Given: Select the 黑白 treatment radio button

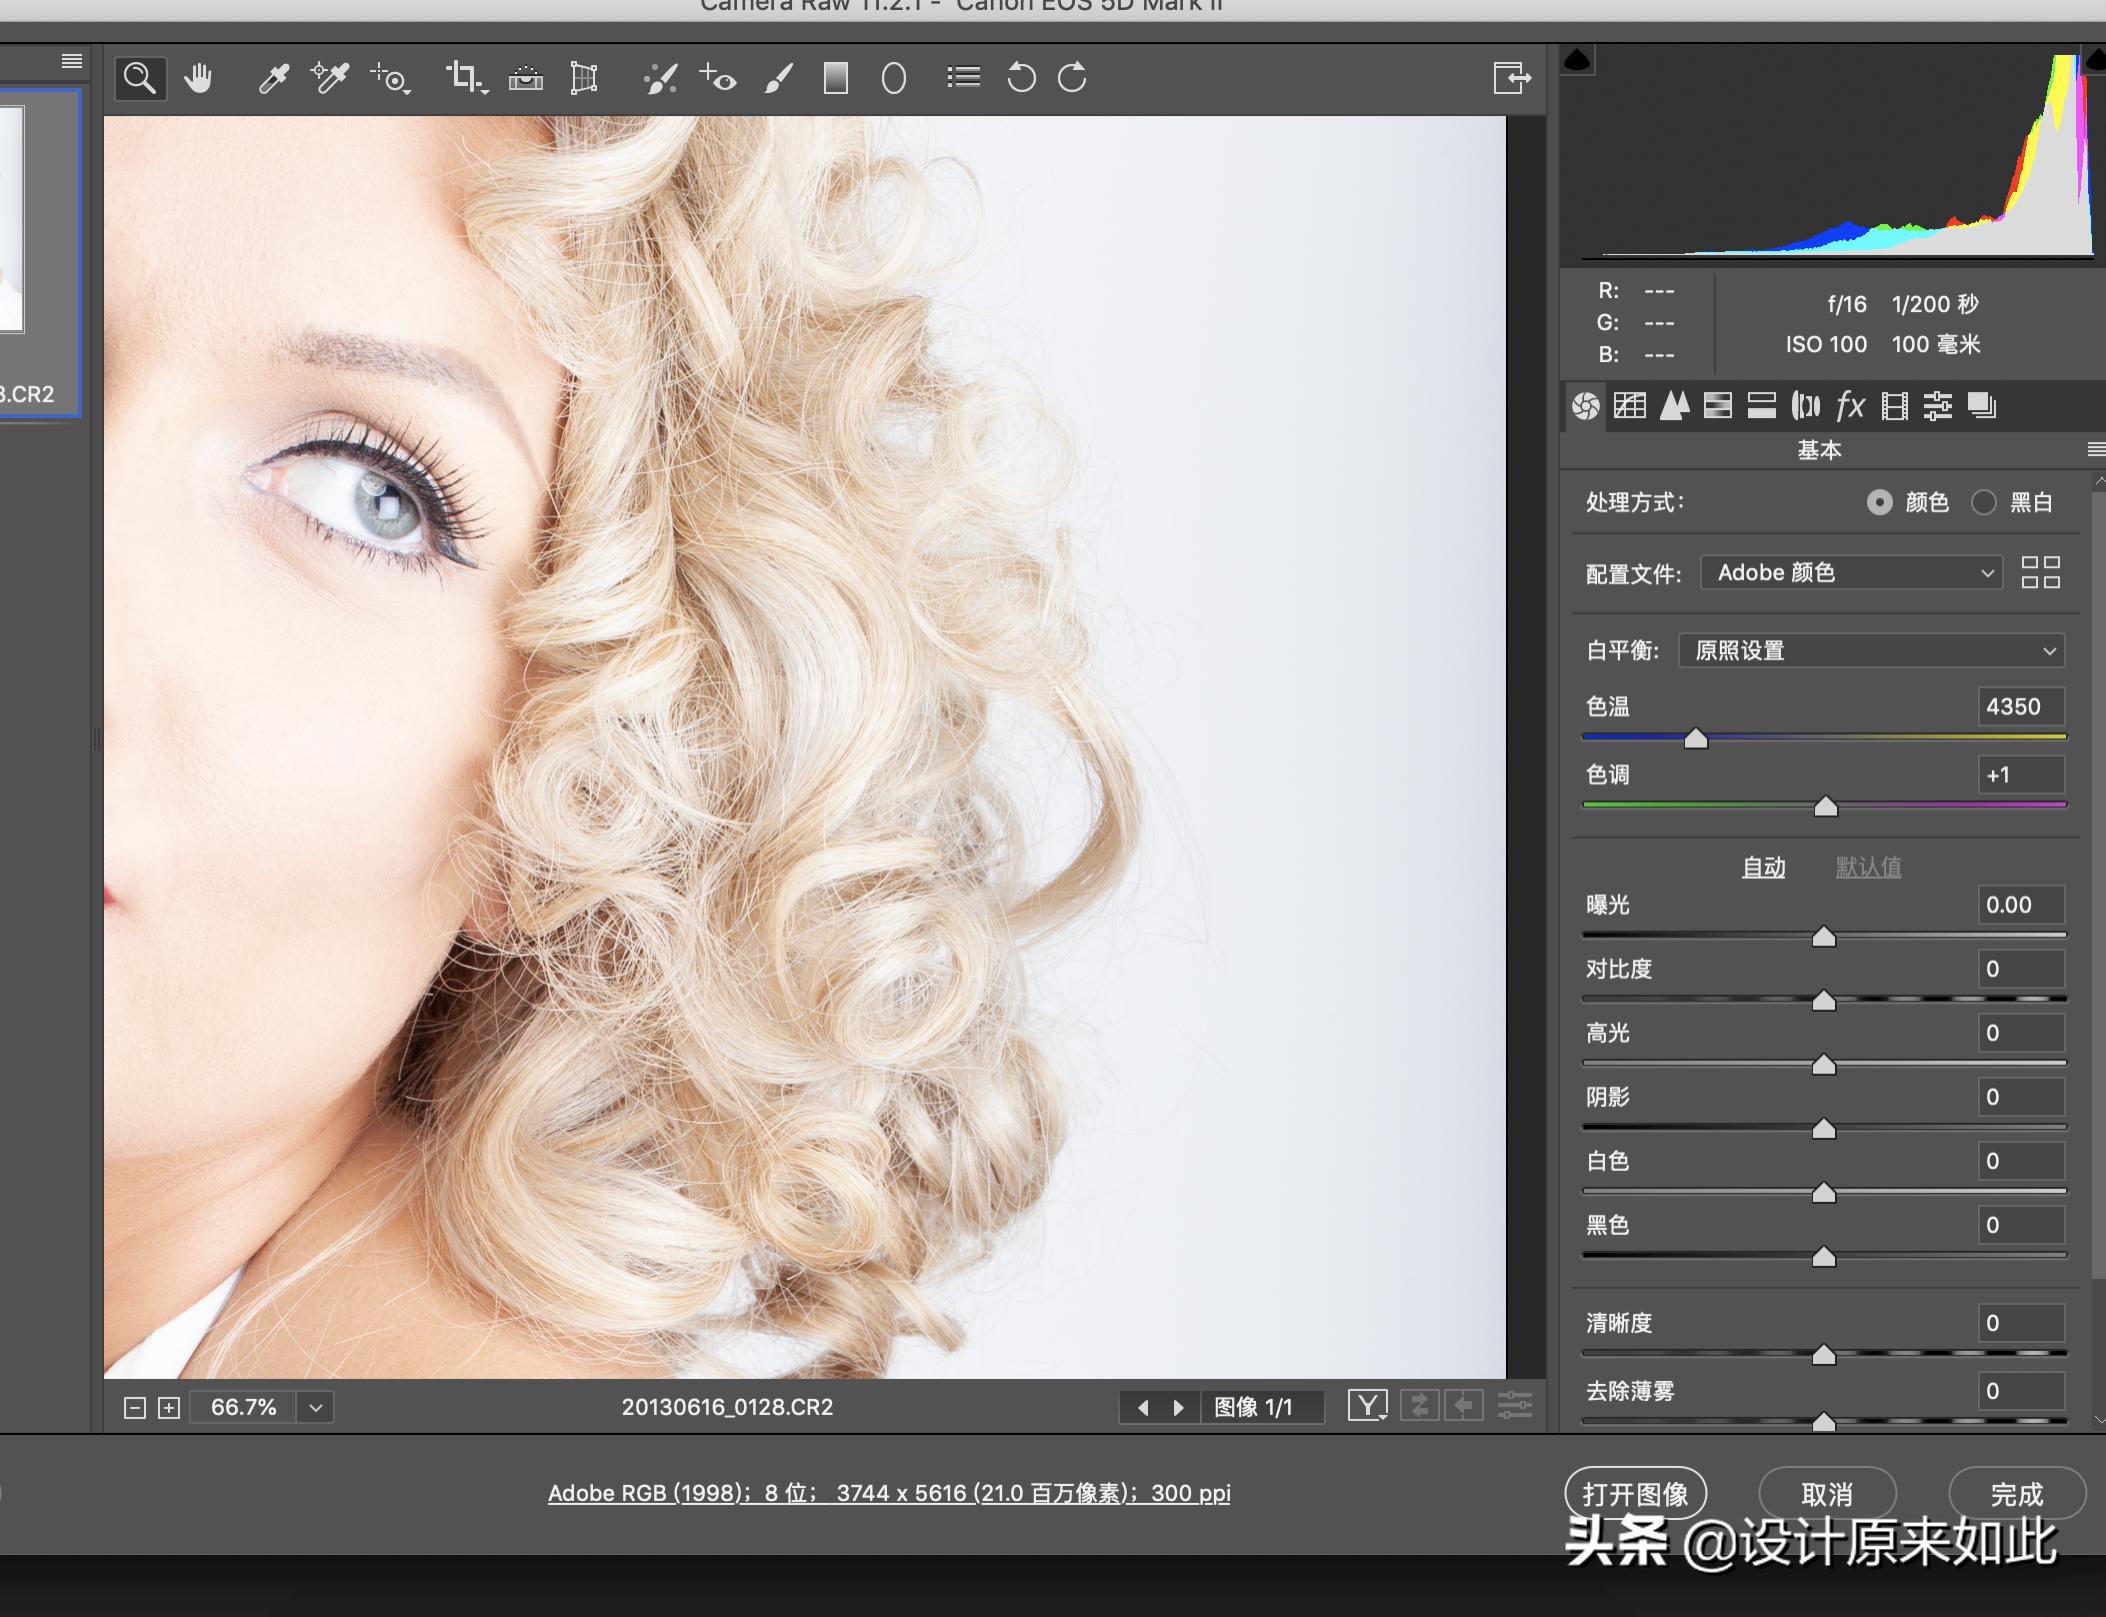Looking at the screenshot, I should [x=1983, y=502].
